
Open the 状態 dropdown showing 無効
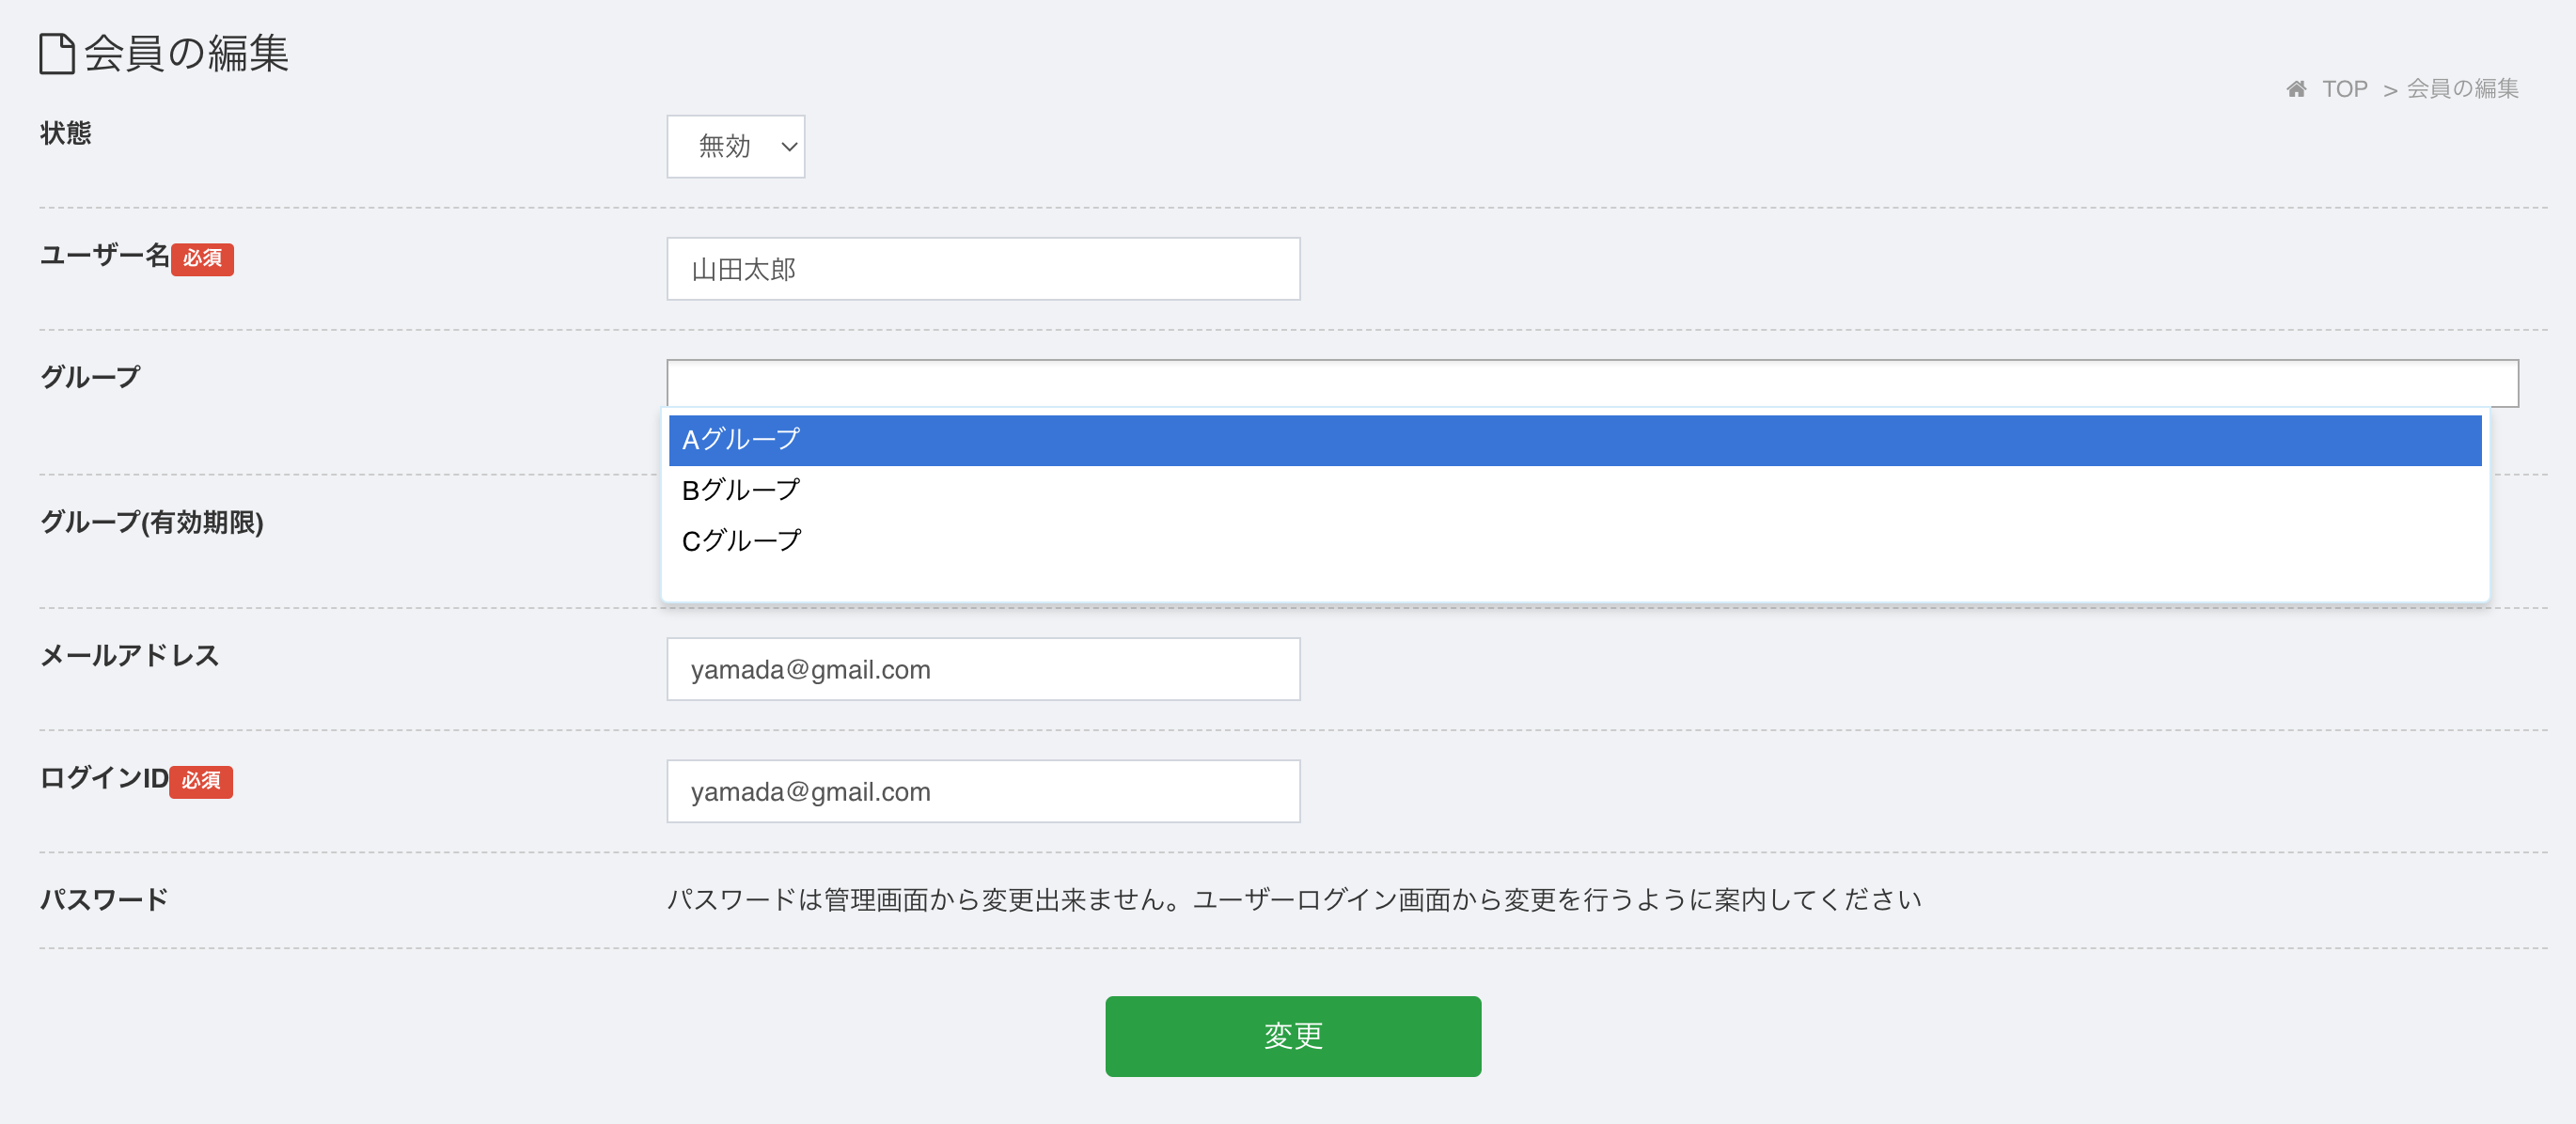pyautogui.click(x=735, y=147)
